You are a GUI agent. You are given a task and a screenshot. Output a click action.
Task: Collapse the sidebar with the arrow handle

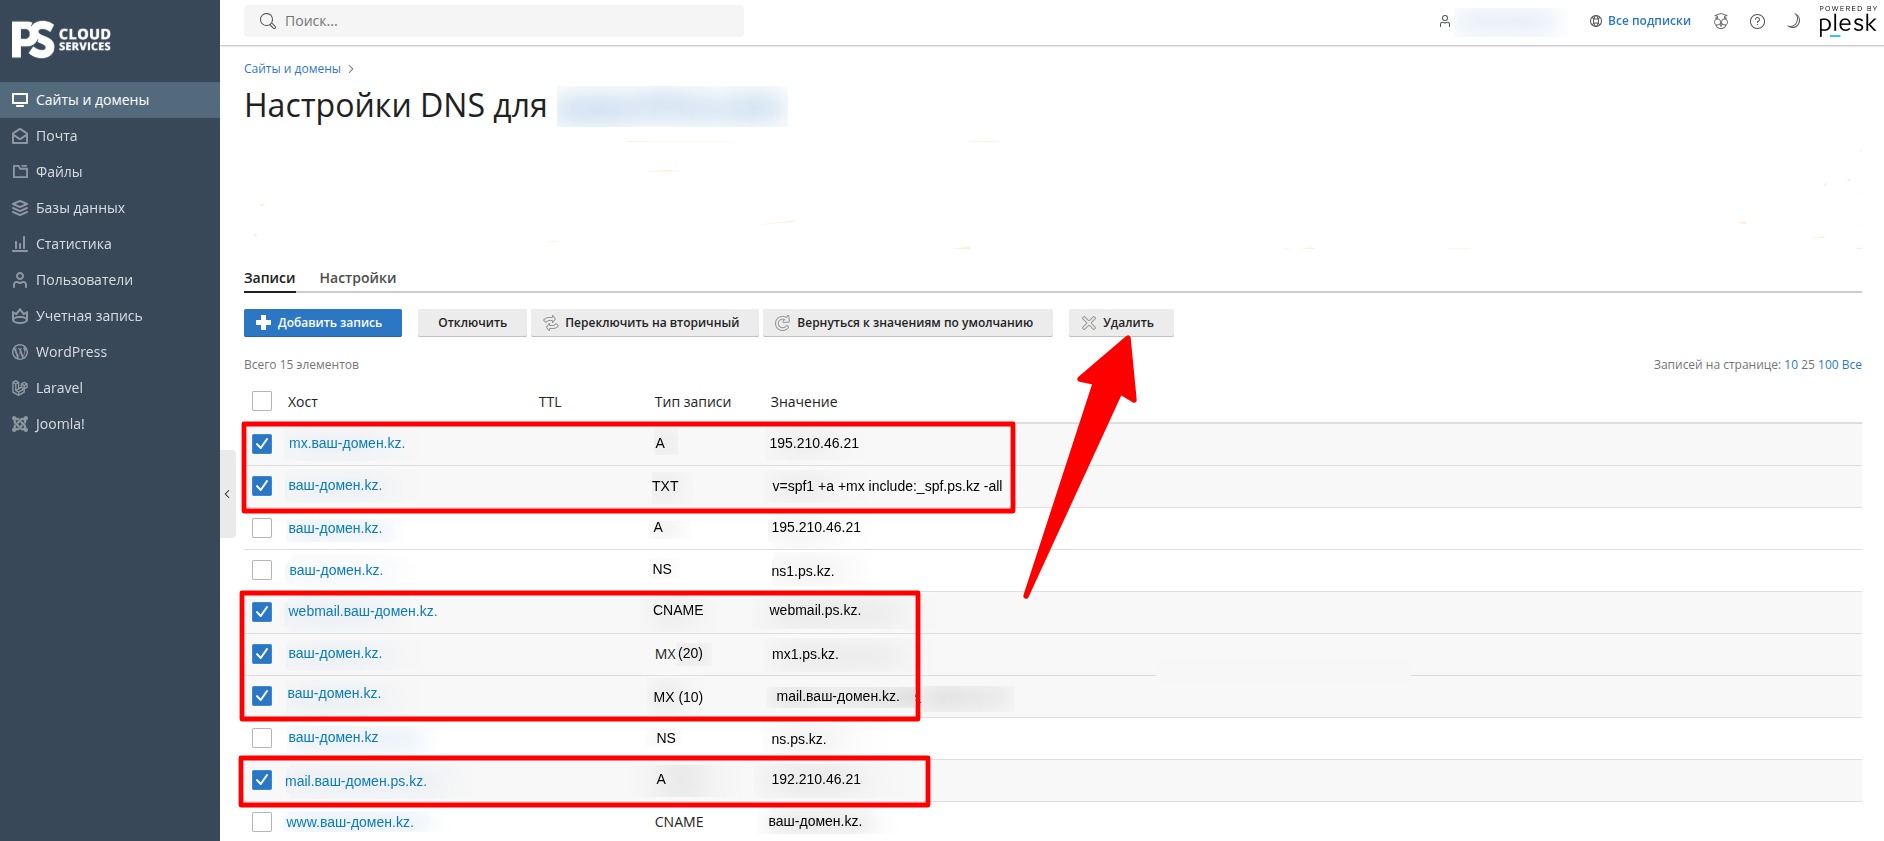[x=227, y=494]
